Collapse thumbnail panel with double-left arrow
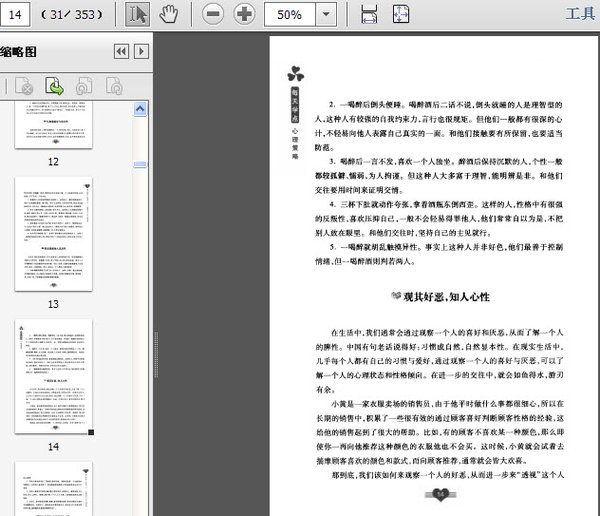Viewport: 600px width, 516px height. 121,51
